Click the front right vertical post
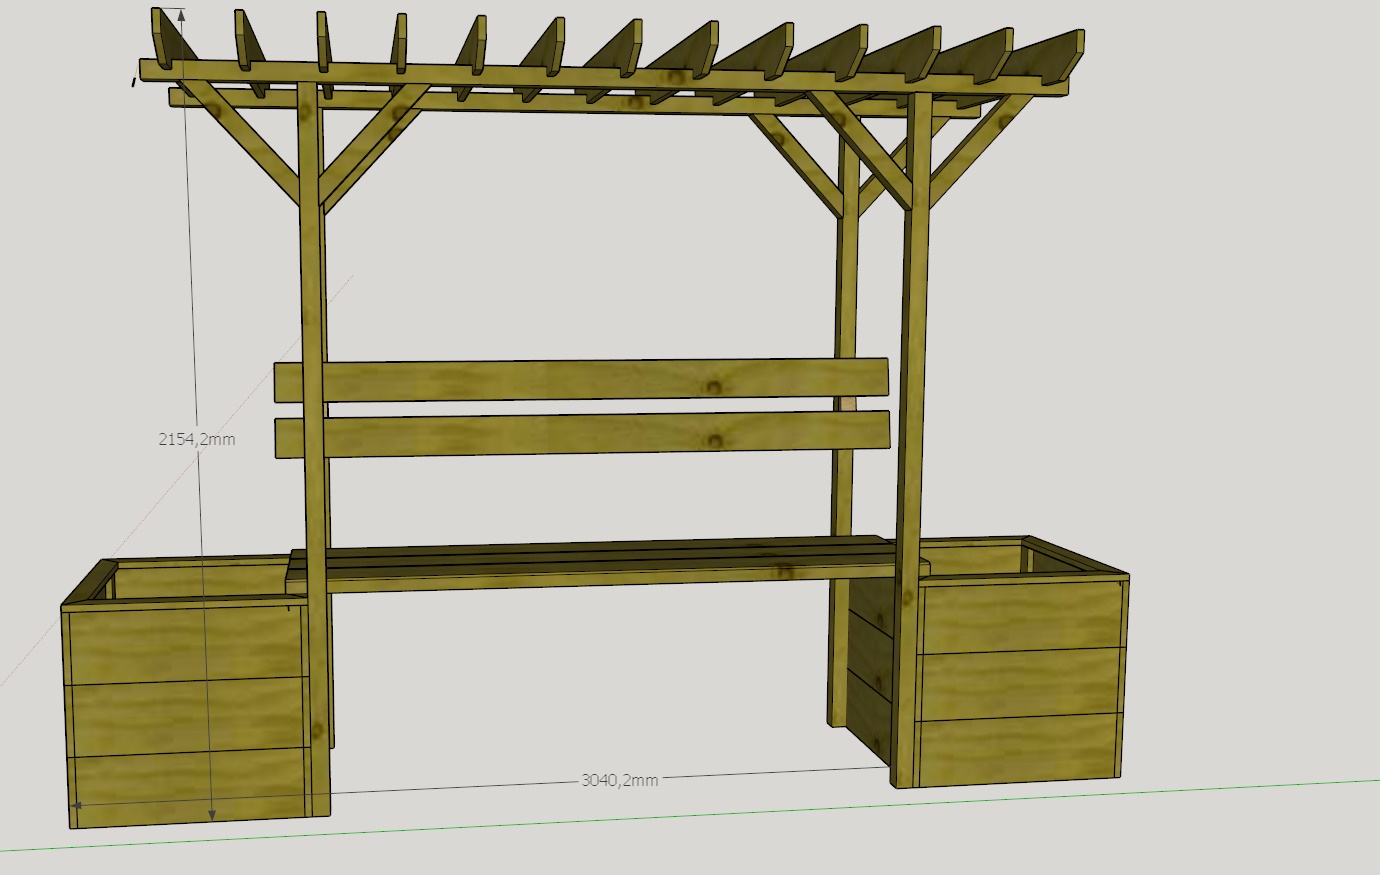Screen dimensions: 1380x875 pos(912,440)
